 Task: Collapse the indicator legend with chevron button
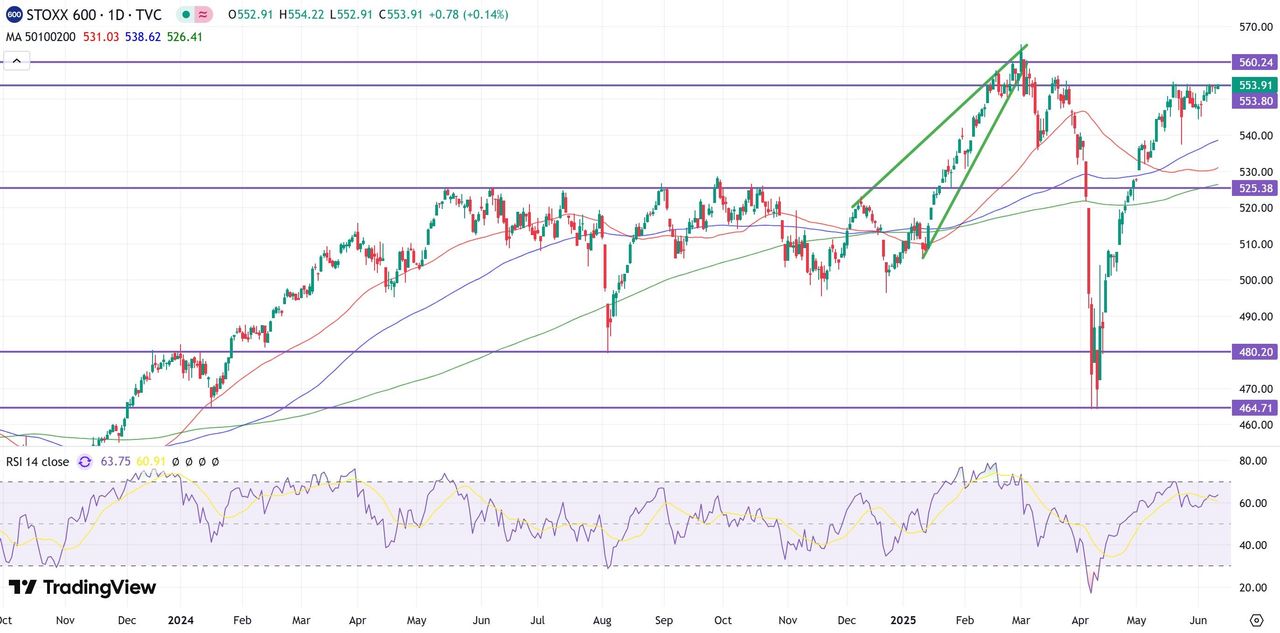tap(15, 61)
